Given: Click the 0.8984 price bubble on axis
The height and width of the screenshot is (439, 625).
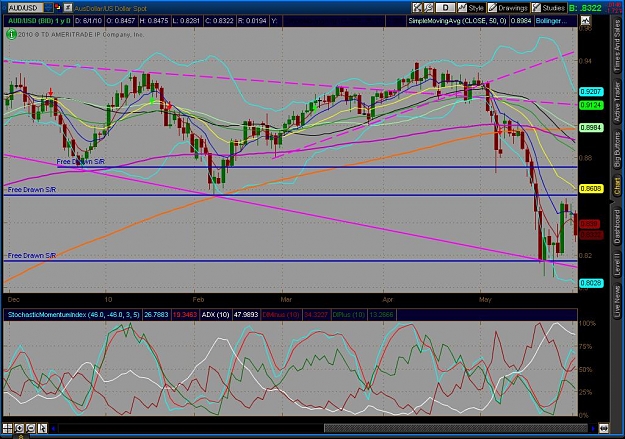Looking at the screenshot, I should (590, 128).
